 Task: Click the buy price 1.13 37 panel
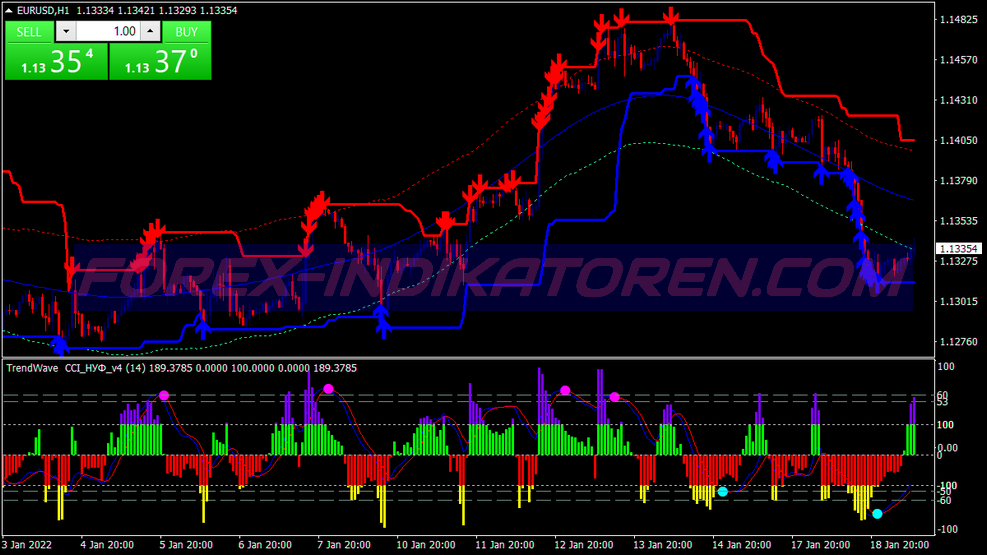(x=161, y=62)
